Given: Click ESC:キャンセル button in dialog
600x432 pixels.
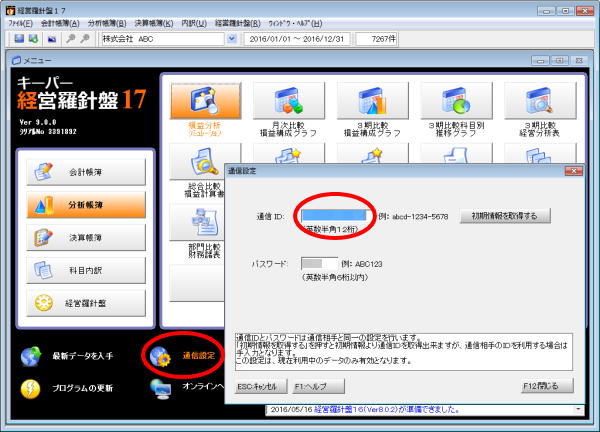Looking at the screenshot, I should [x=261, y=386].
